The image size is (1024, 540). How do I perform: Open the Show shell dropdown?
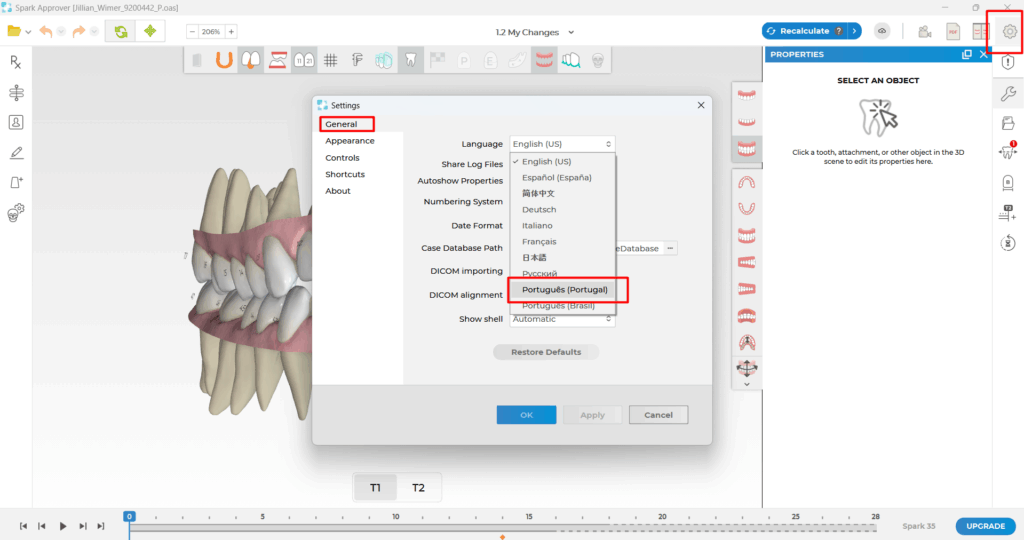click(x=562, y=319)
